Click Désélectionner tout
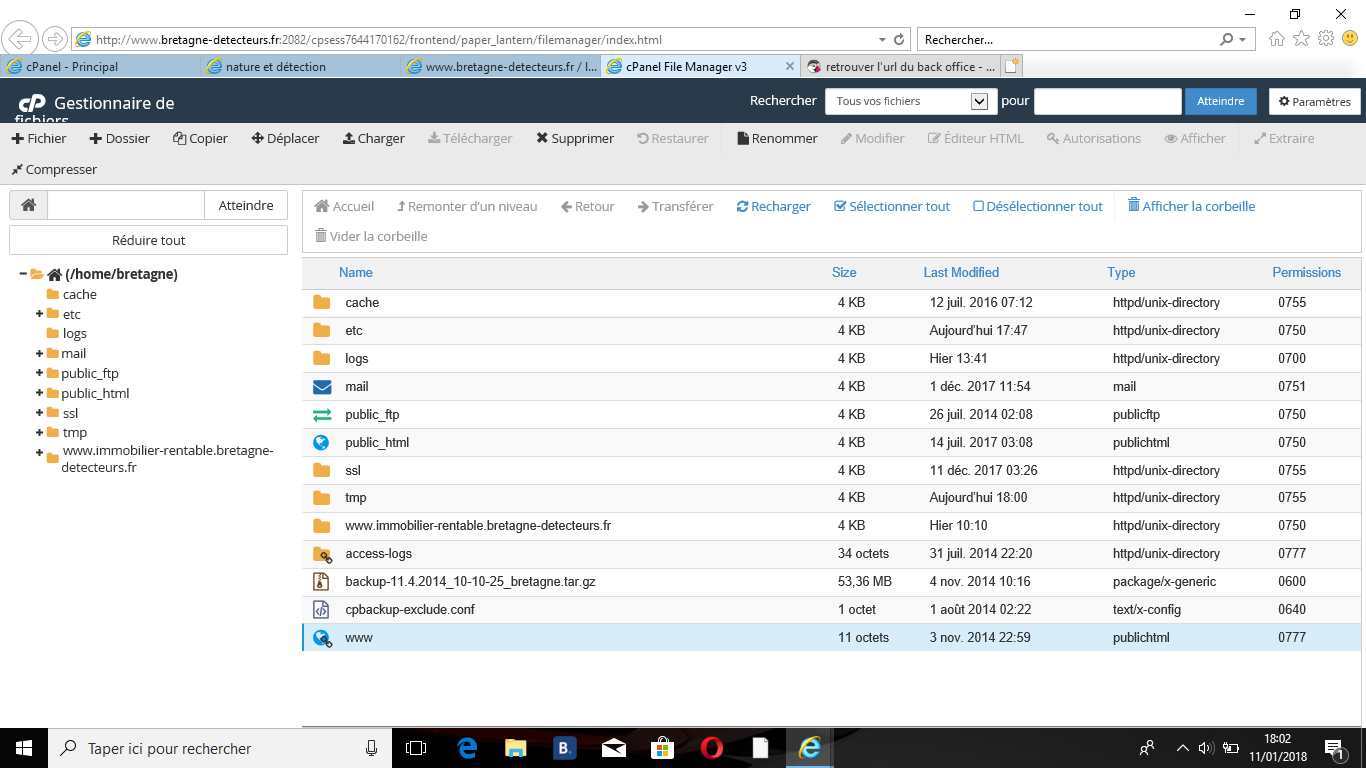 point(1038,206)
